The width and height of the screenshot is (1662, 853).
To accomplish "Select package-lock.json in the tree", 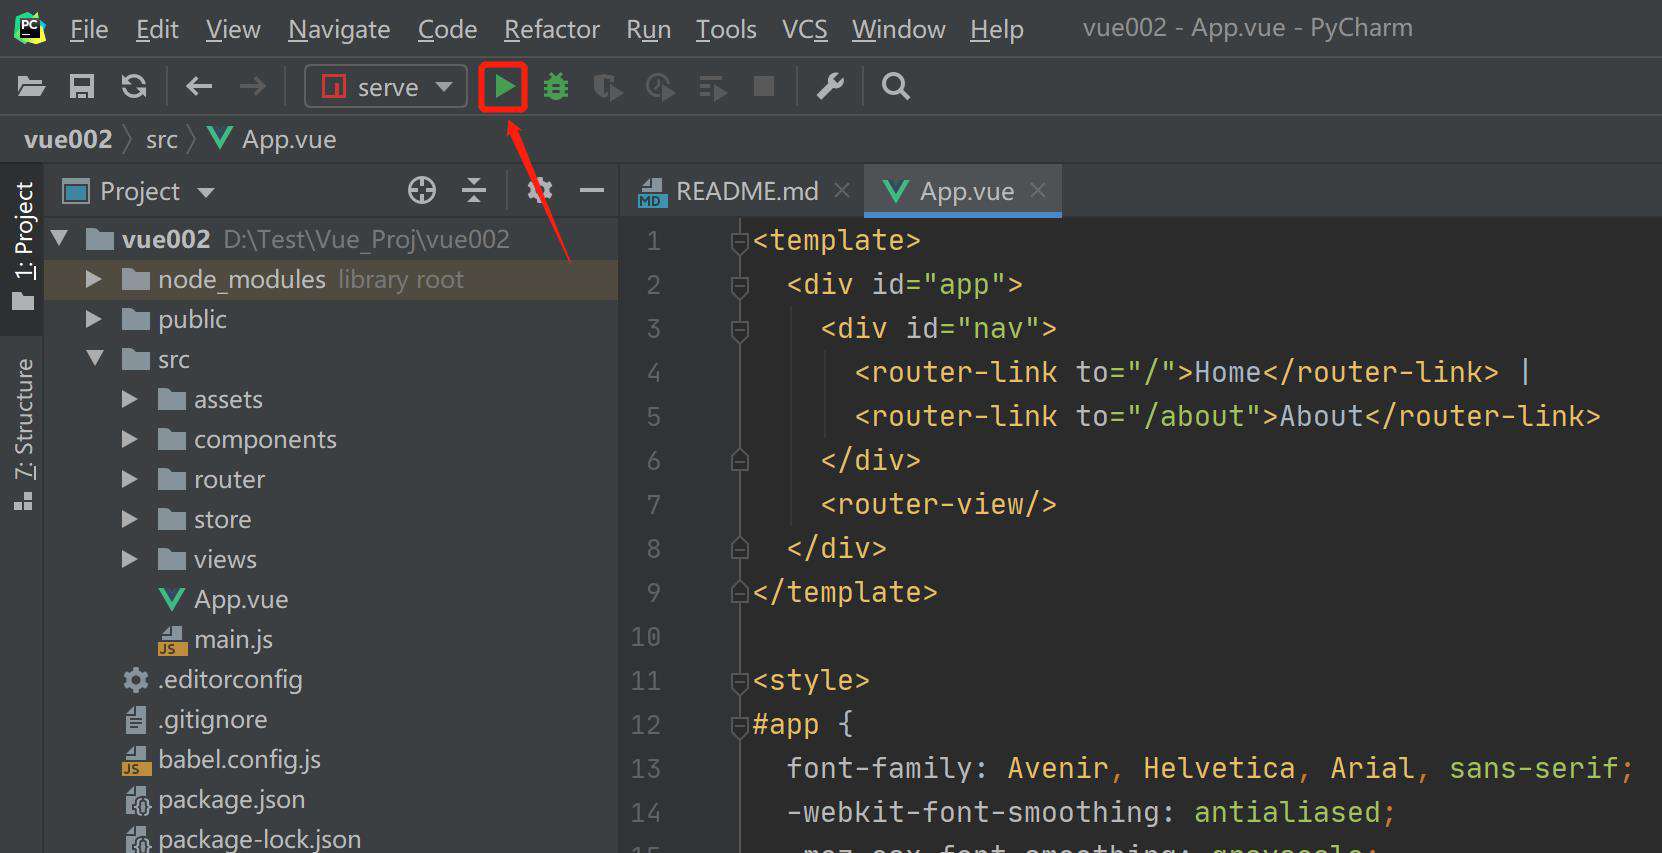I will click(x=242, y=838).
